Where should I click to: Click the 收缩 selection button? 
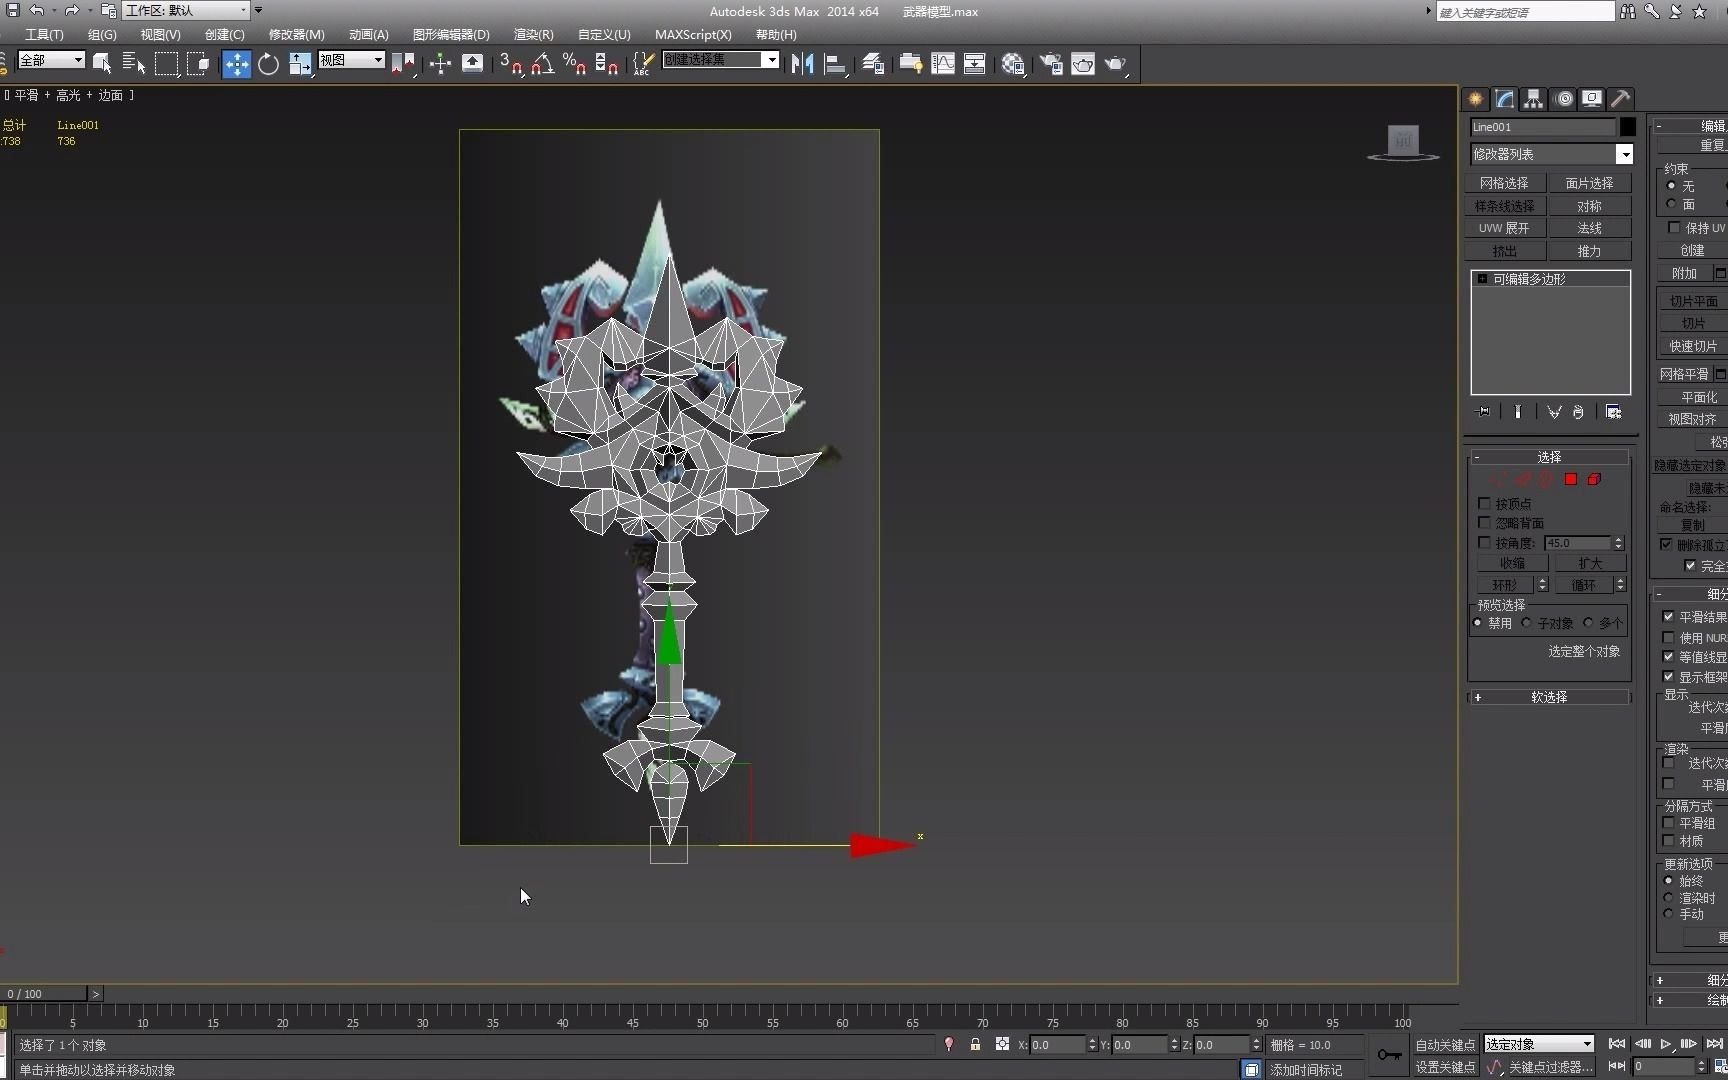coord(1512,563)
